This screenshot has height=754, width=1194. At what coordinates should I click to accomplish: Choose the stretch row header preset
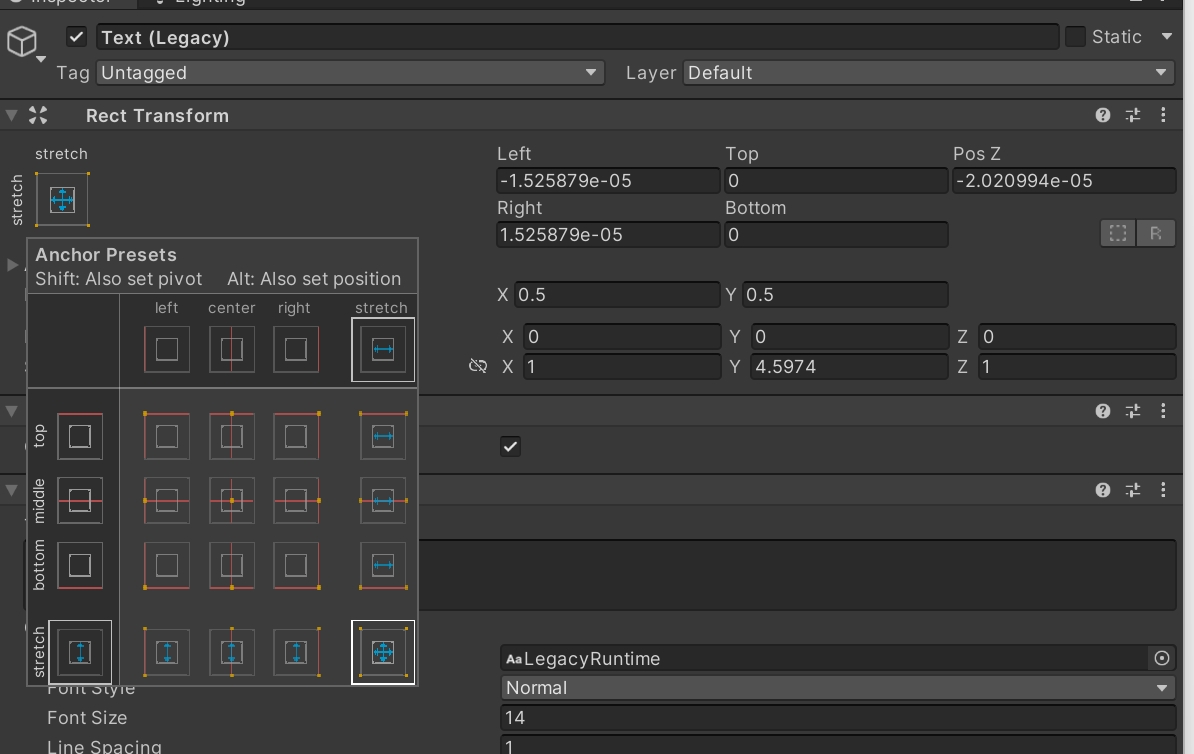coord(80,652)
